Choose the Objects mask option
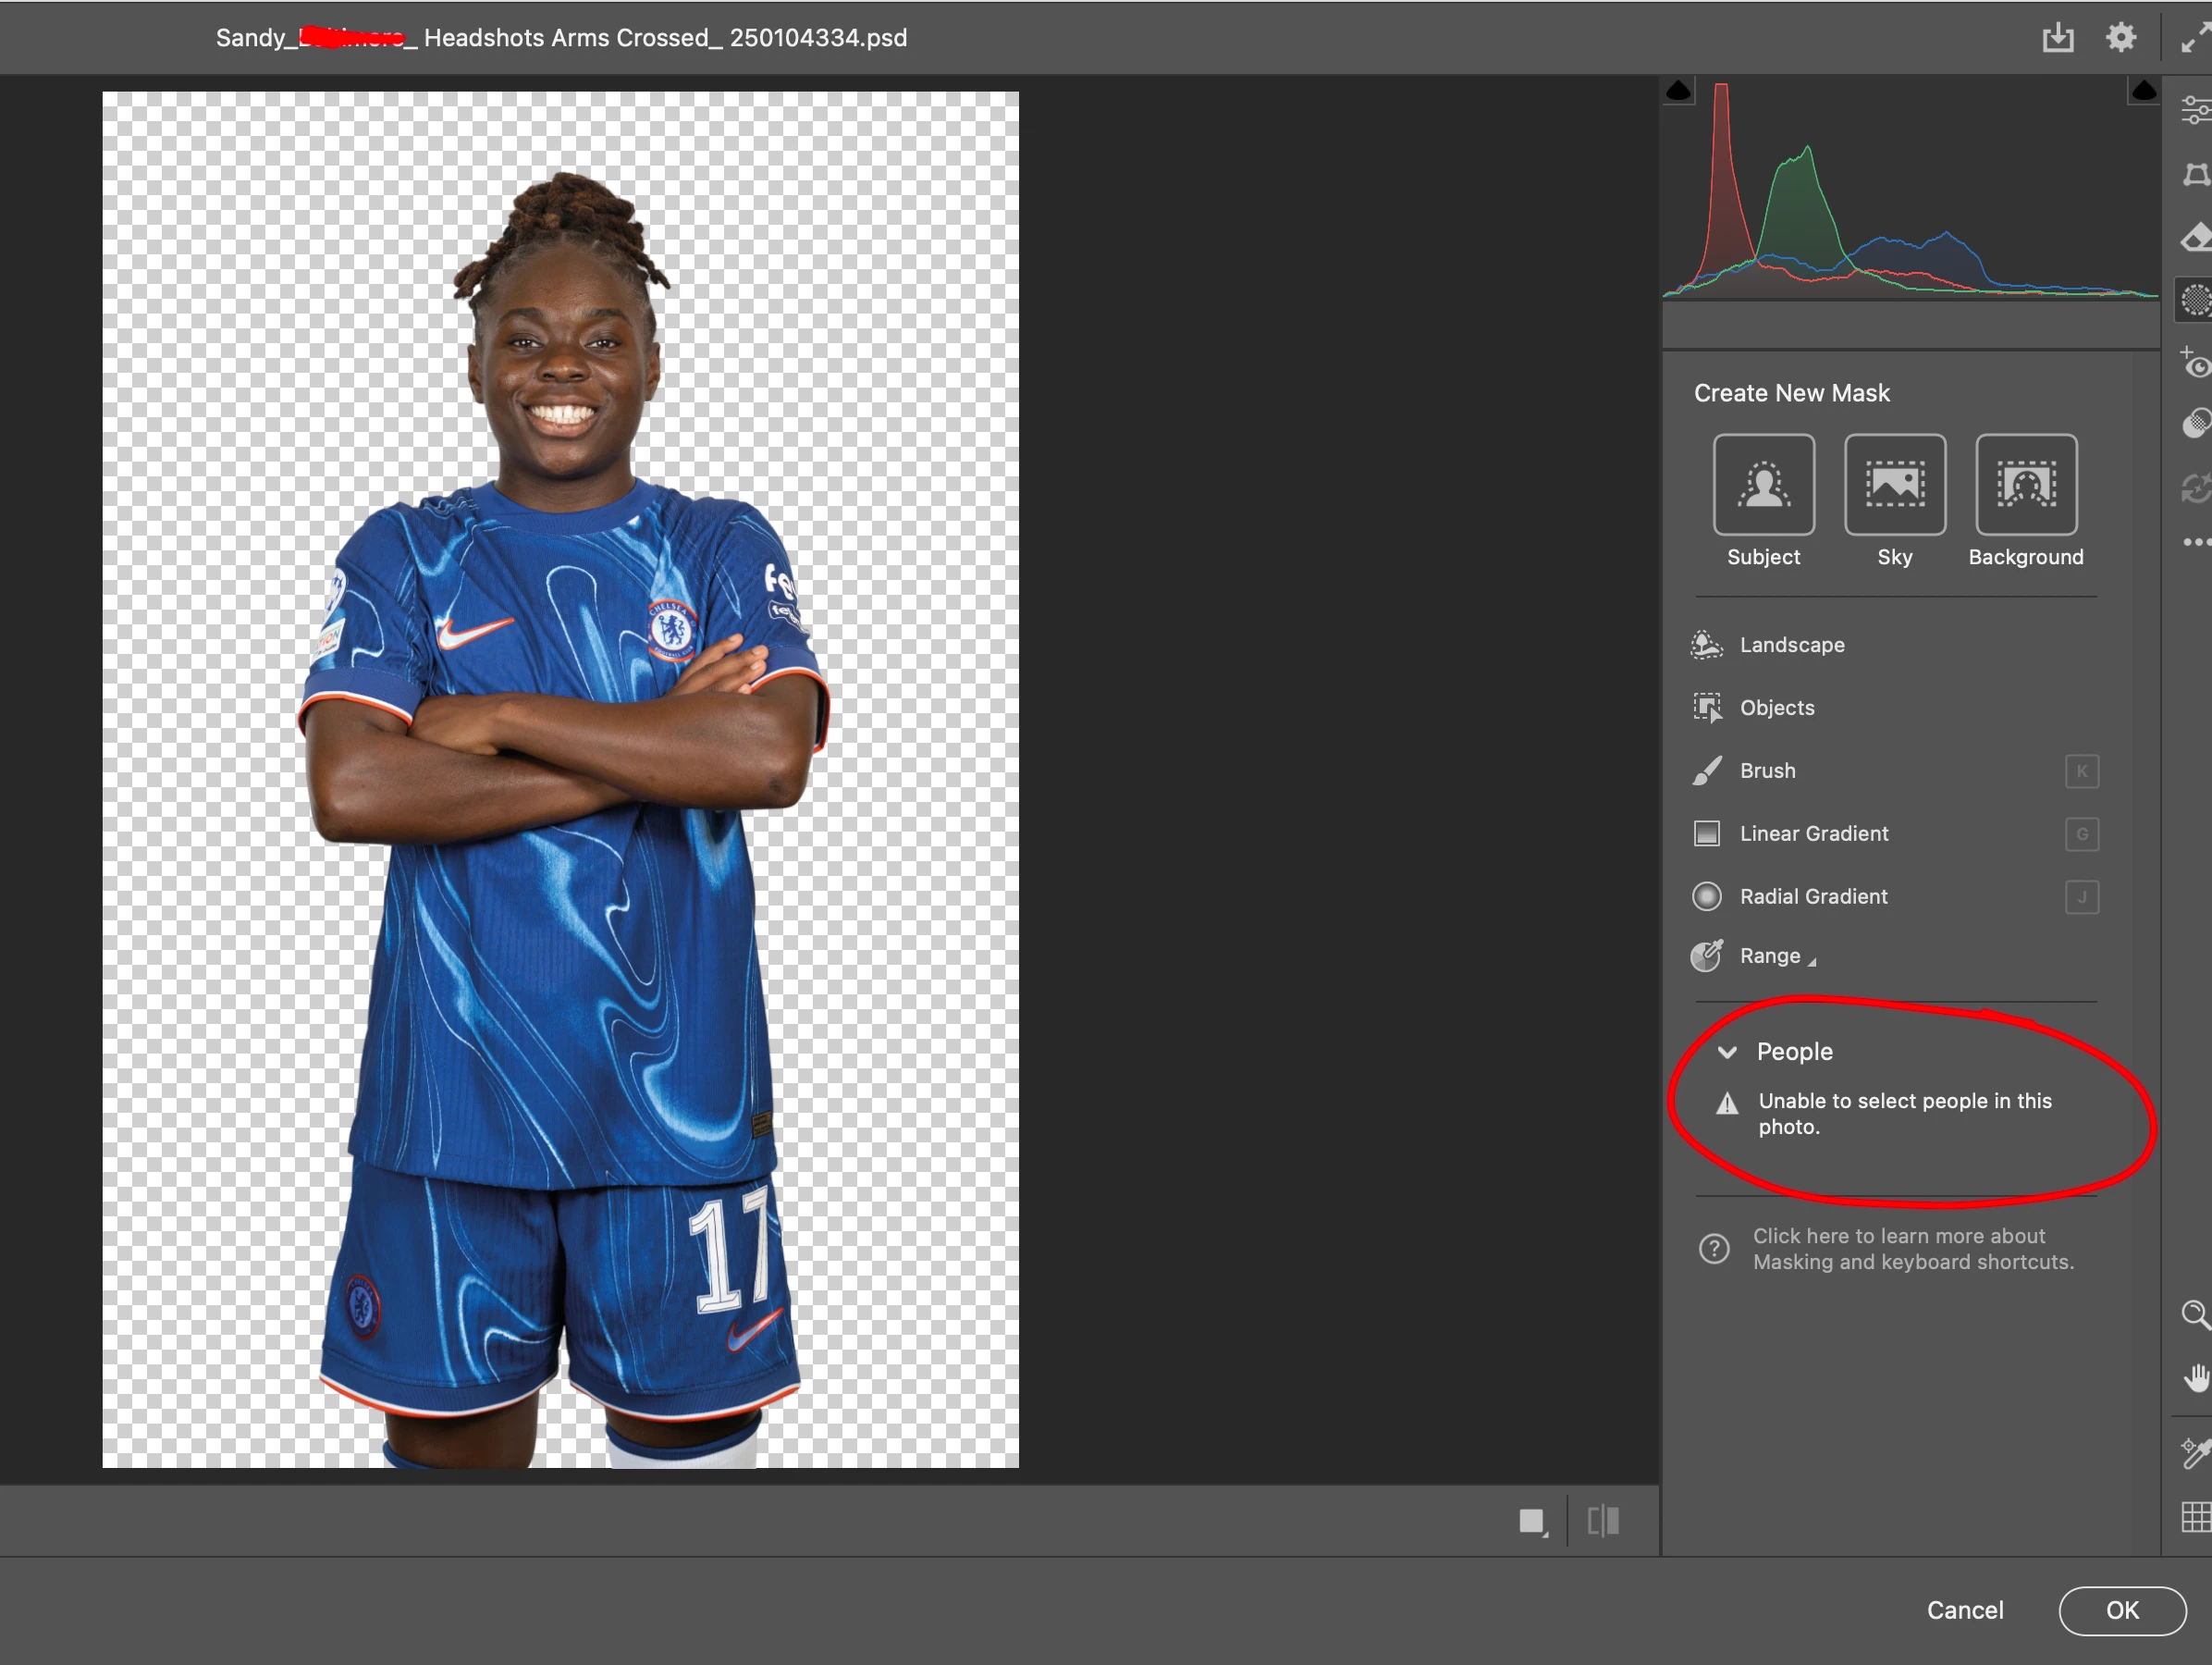Screen dimensions: 2212x1665 [1776, 708]
